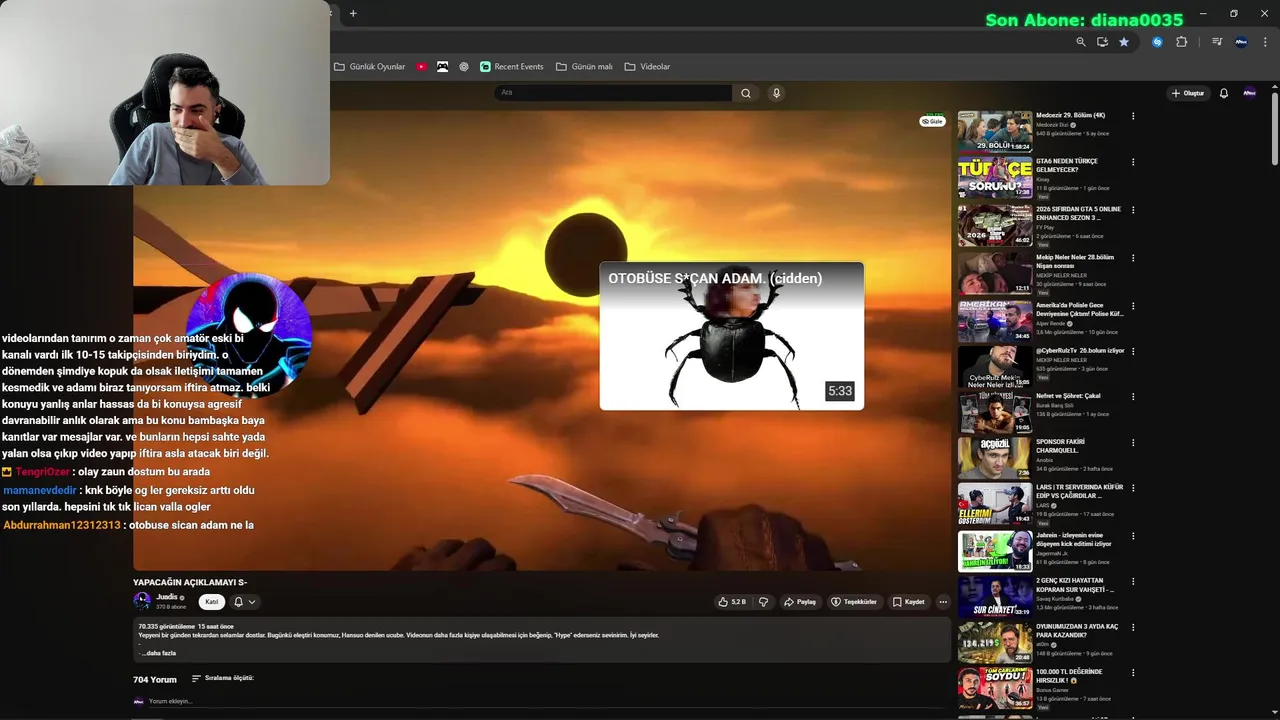The image size is (1280, 720).
Task: Open the more actions ellipsis below the video
Action: point(942,602)
